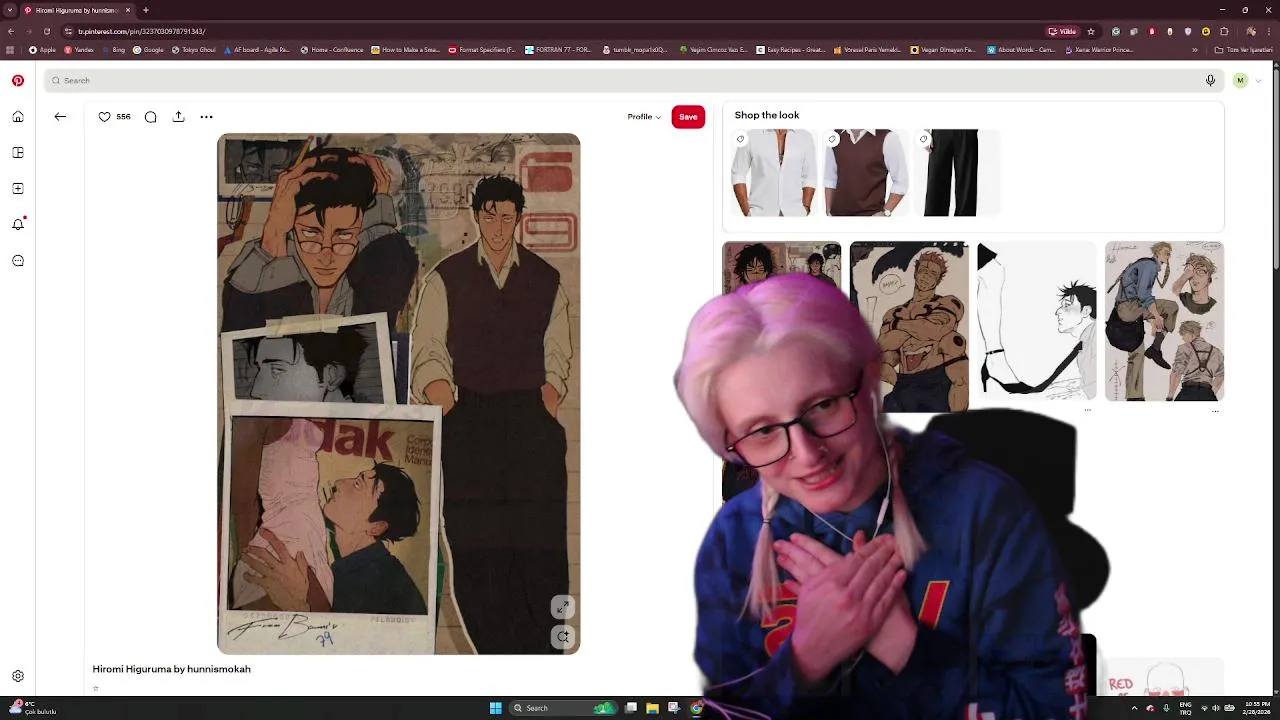Image resolution: width=1280 pixels, height=720 pixels.
Task: Open the Pinterest home feed icon
Action: tap(18, 117)
